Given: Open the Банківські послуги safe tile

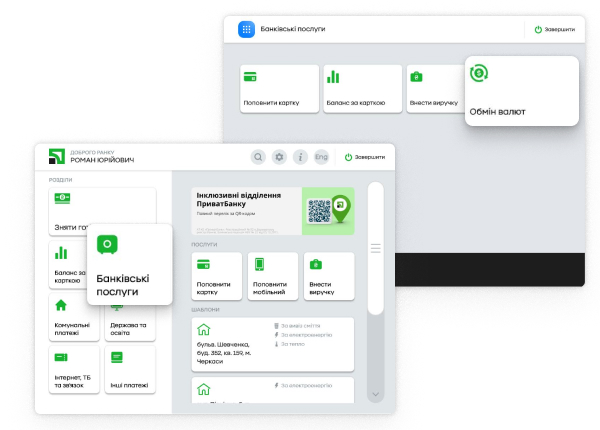Looking at the screenshot, I should 130,265.
